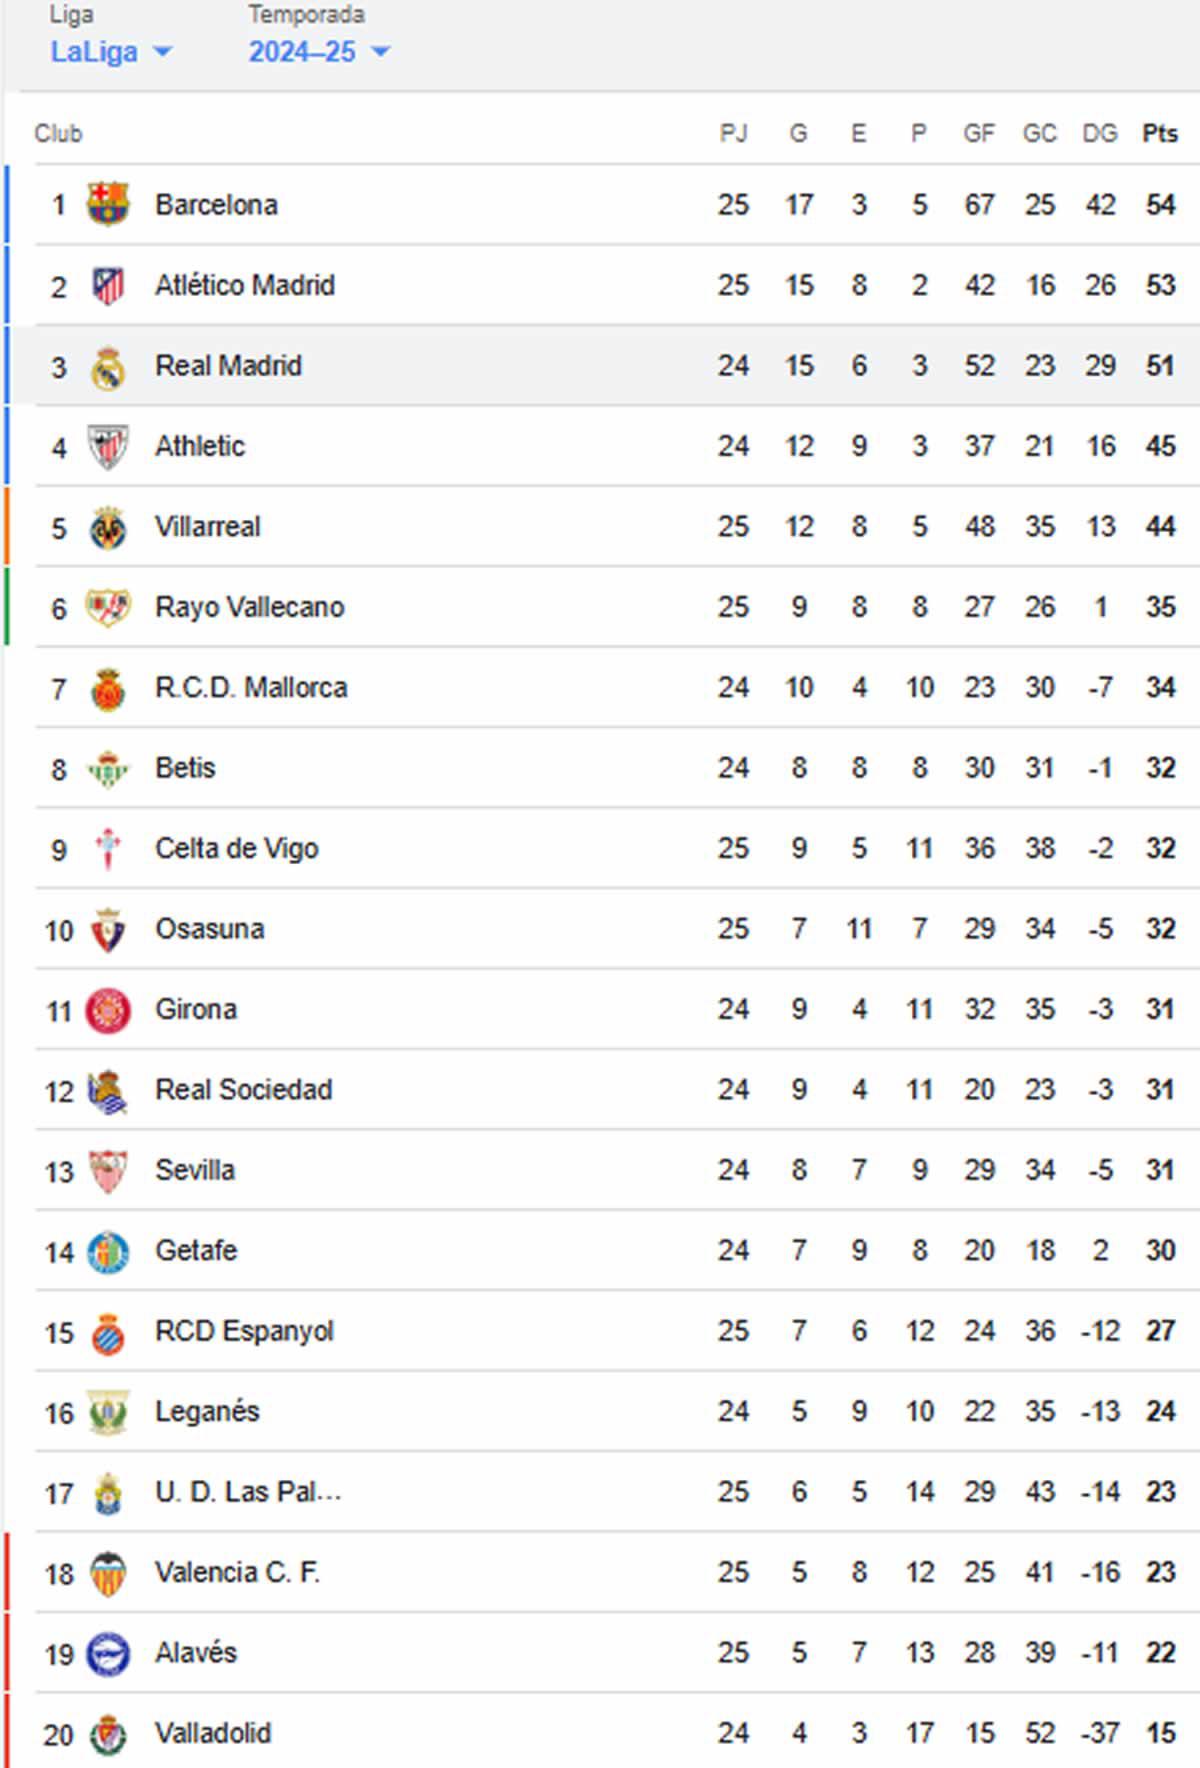Click the Celta de Vigo team name

pos(235,848)
